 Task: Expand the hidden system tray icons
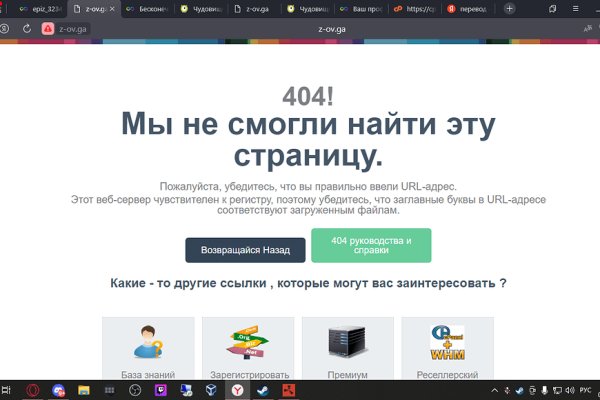coord(494,390)
